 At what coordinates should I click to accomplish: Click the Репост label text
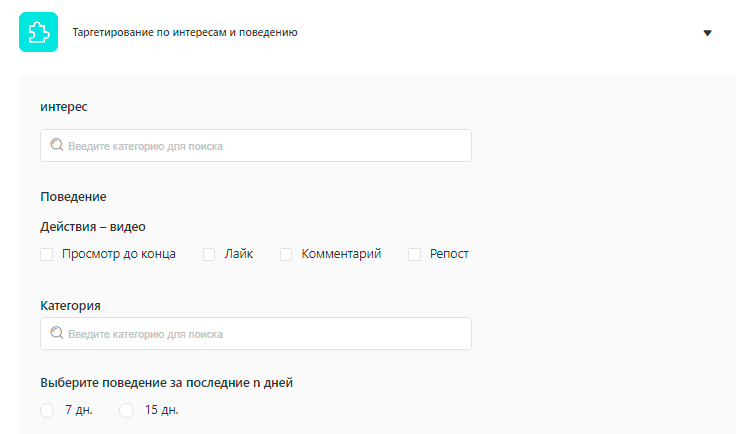449,254
